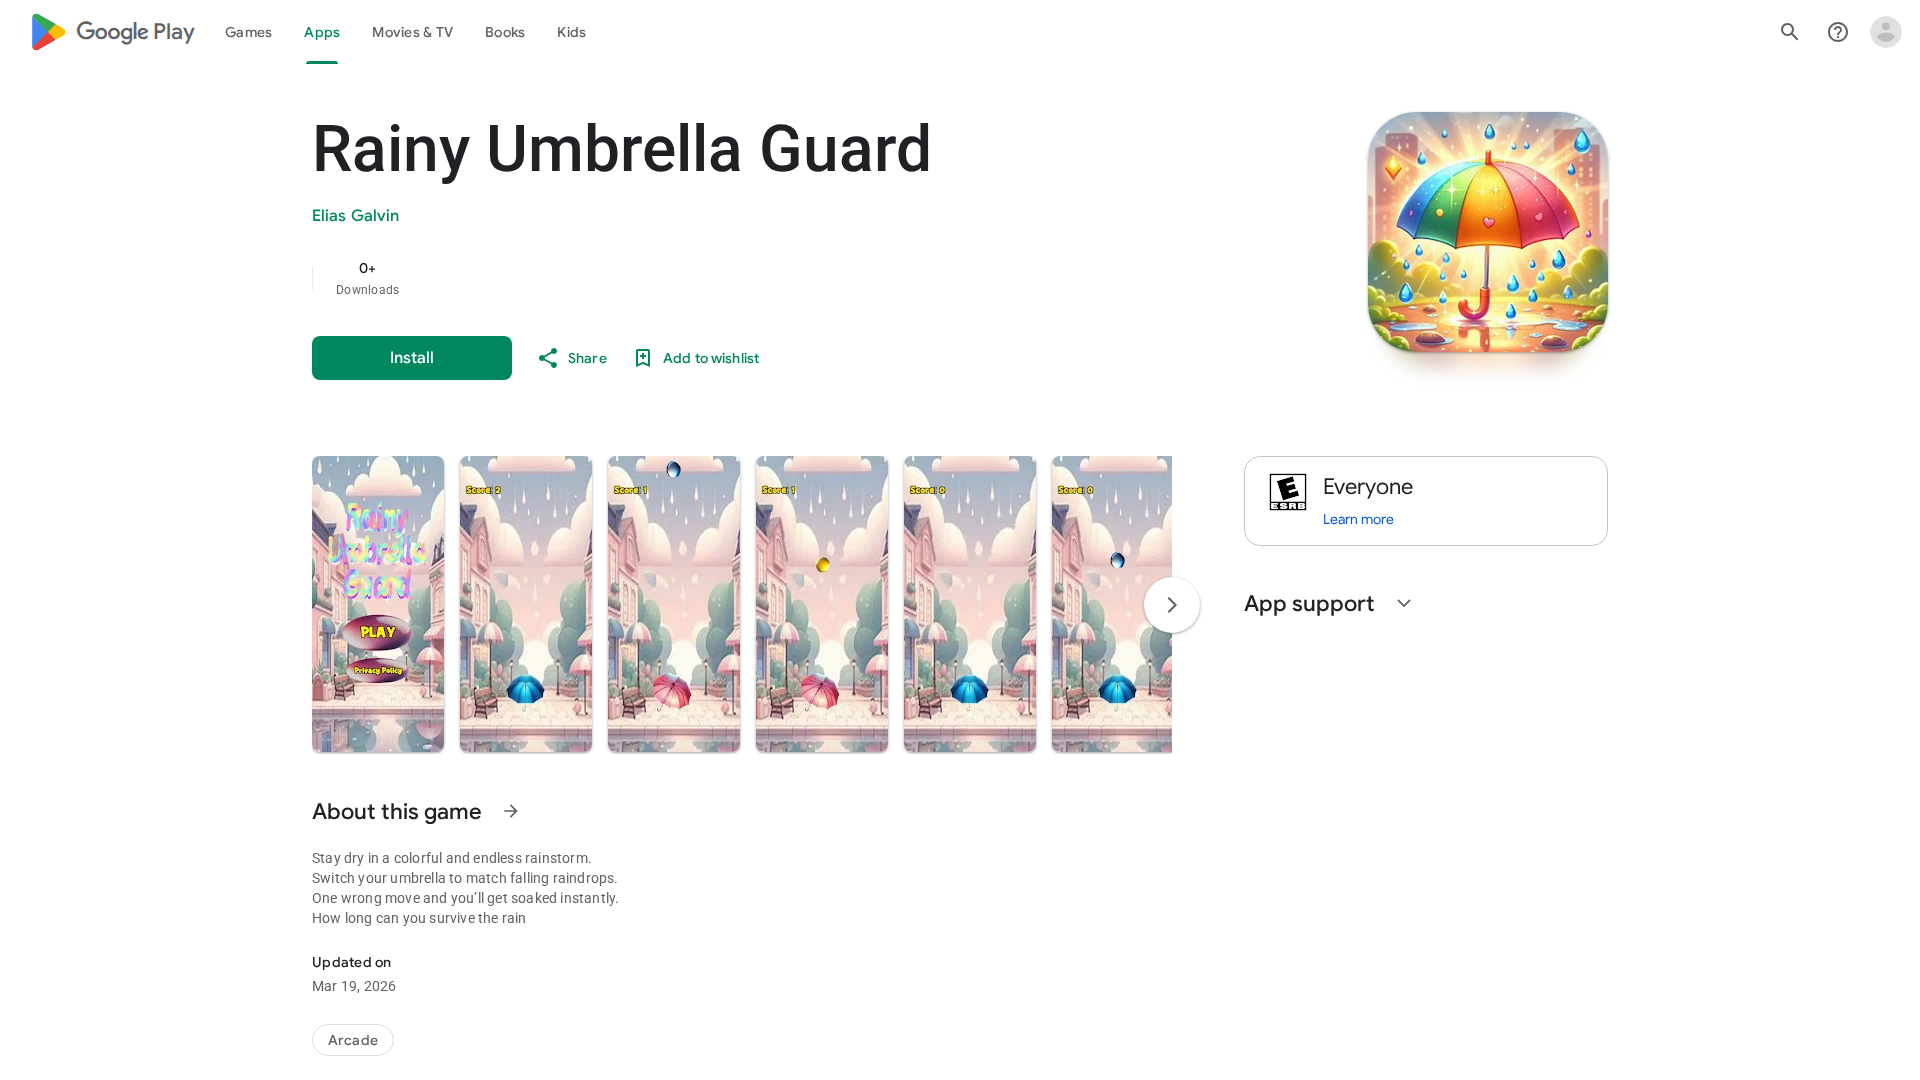The width and height of the screenshot is (1920, 1080).
Task: Open the Help Center question icon
Action: point(1837,32)
